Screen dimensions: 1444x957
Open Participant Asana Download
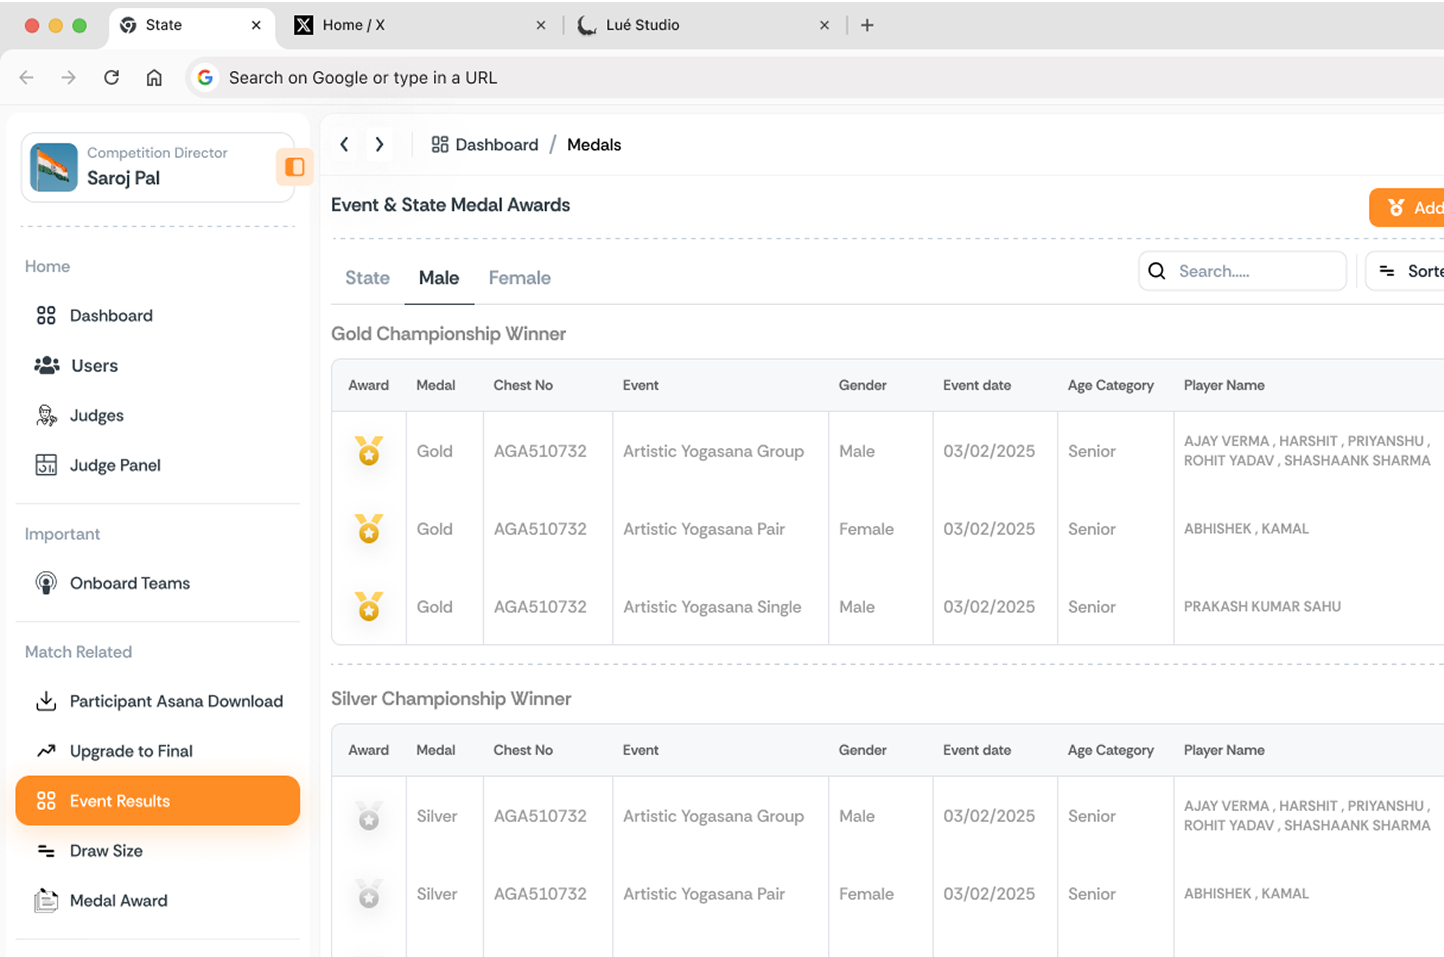(175, 702)
